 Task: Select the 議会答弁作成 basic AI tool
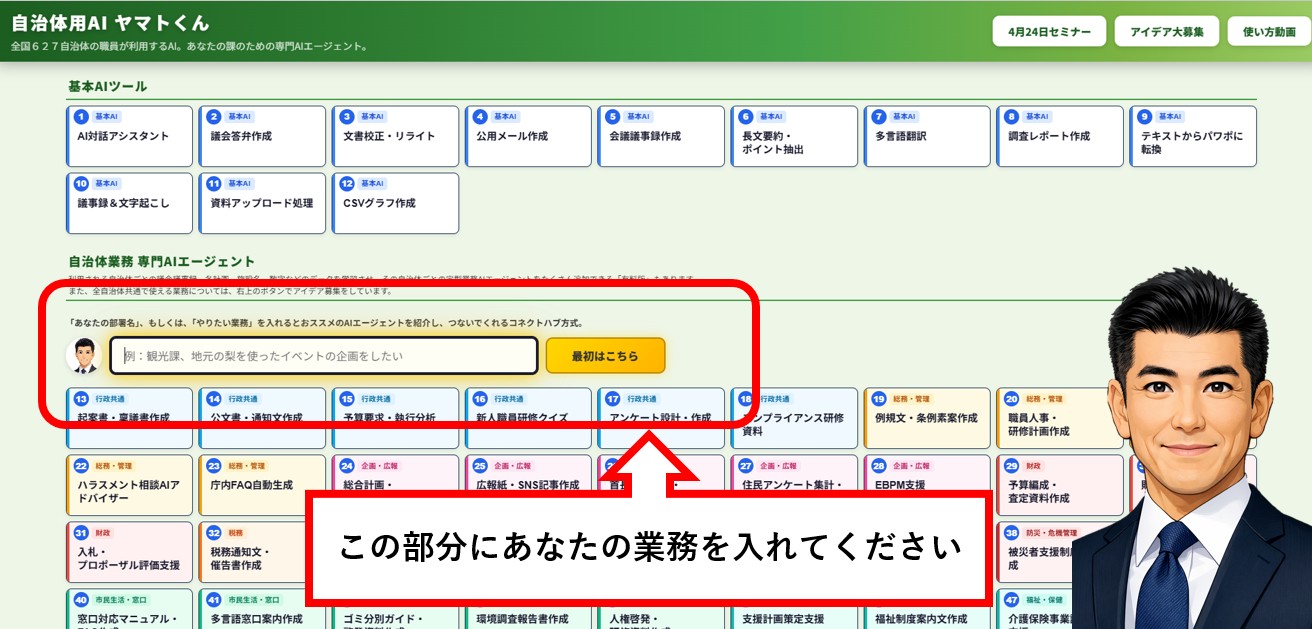262,135
